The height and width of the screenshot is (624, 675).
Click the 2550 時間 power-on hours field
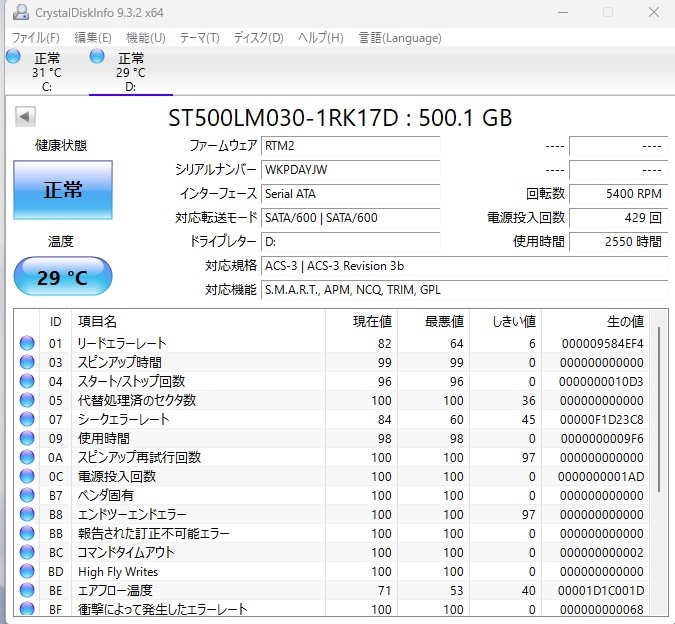pyautogui.click(x=618, y=242)
